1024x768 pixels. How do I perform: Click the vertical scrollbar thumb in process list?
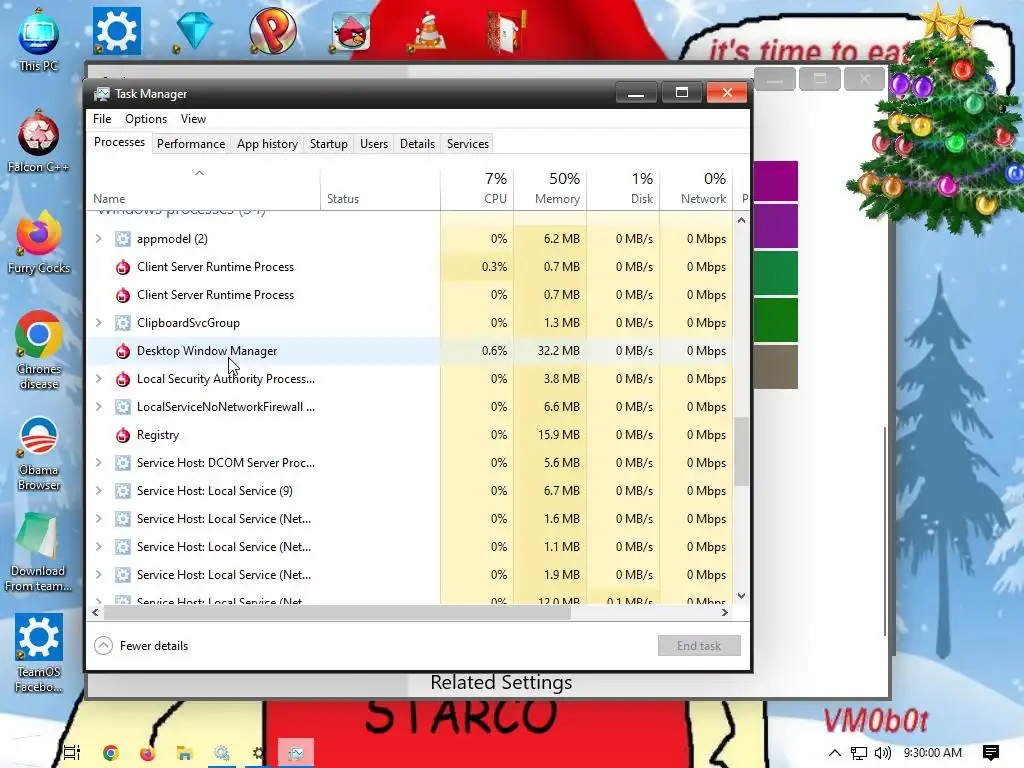(x=741, y=452)
